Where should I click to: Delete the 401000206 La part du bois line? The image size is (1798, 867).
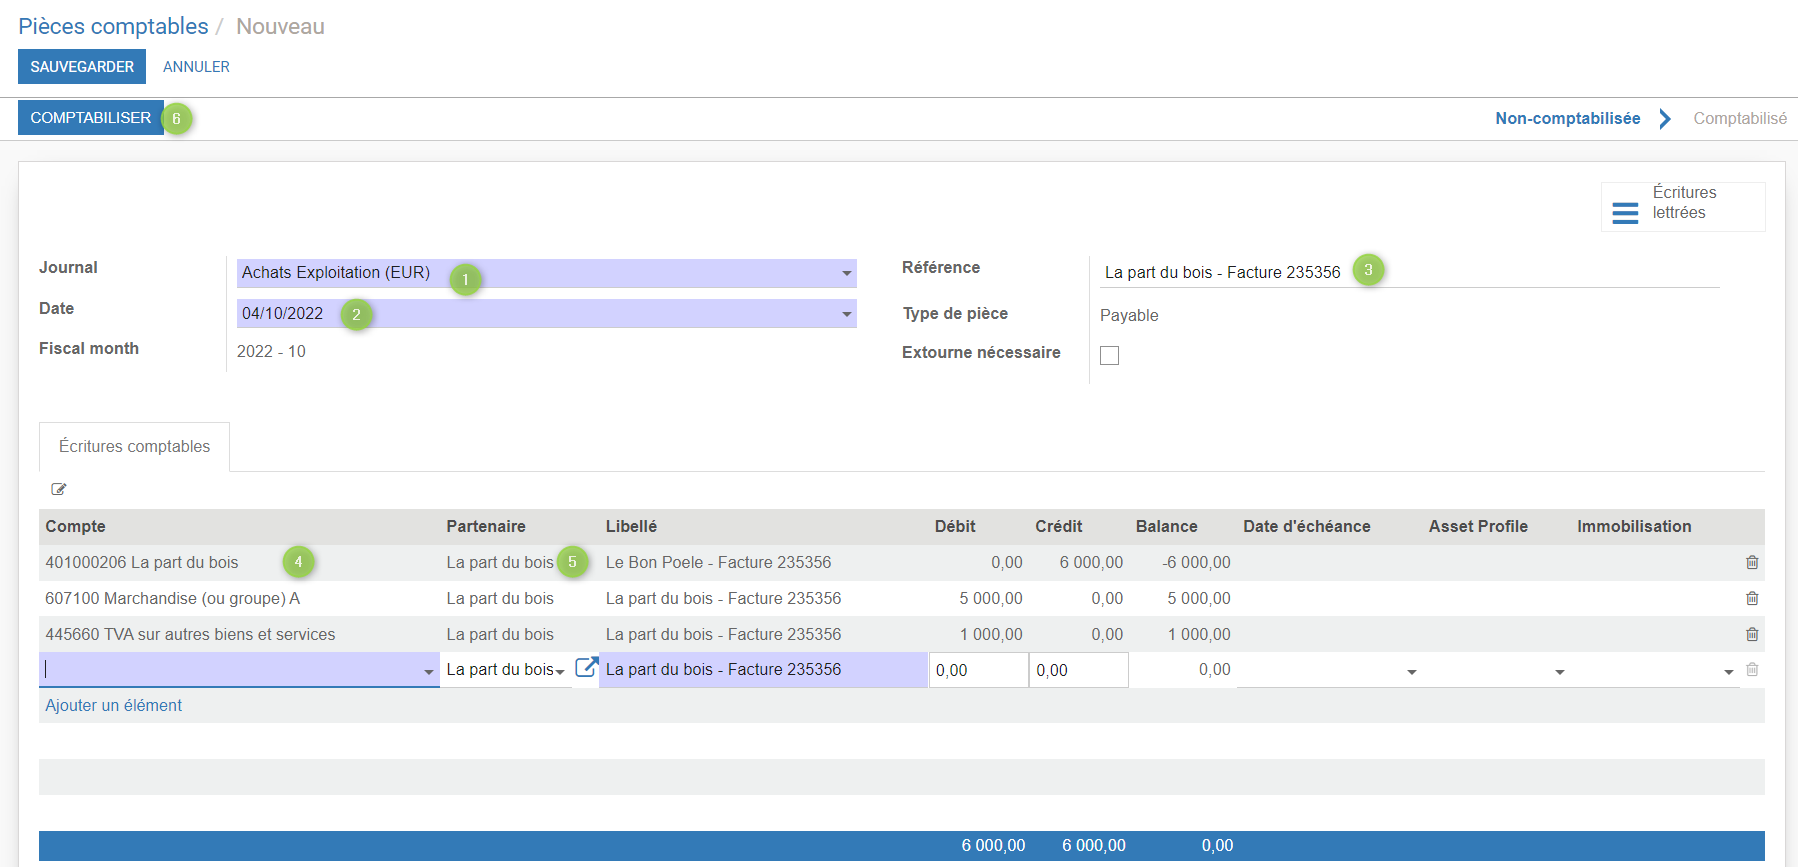pyautogui.click(x=1752, y=562)
